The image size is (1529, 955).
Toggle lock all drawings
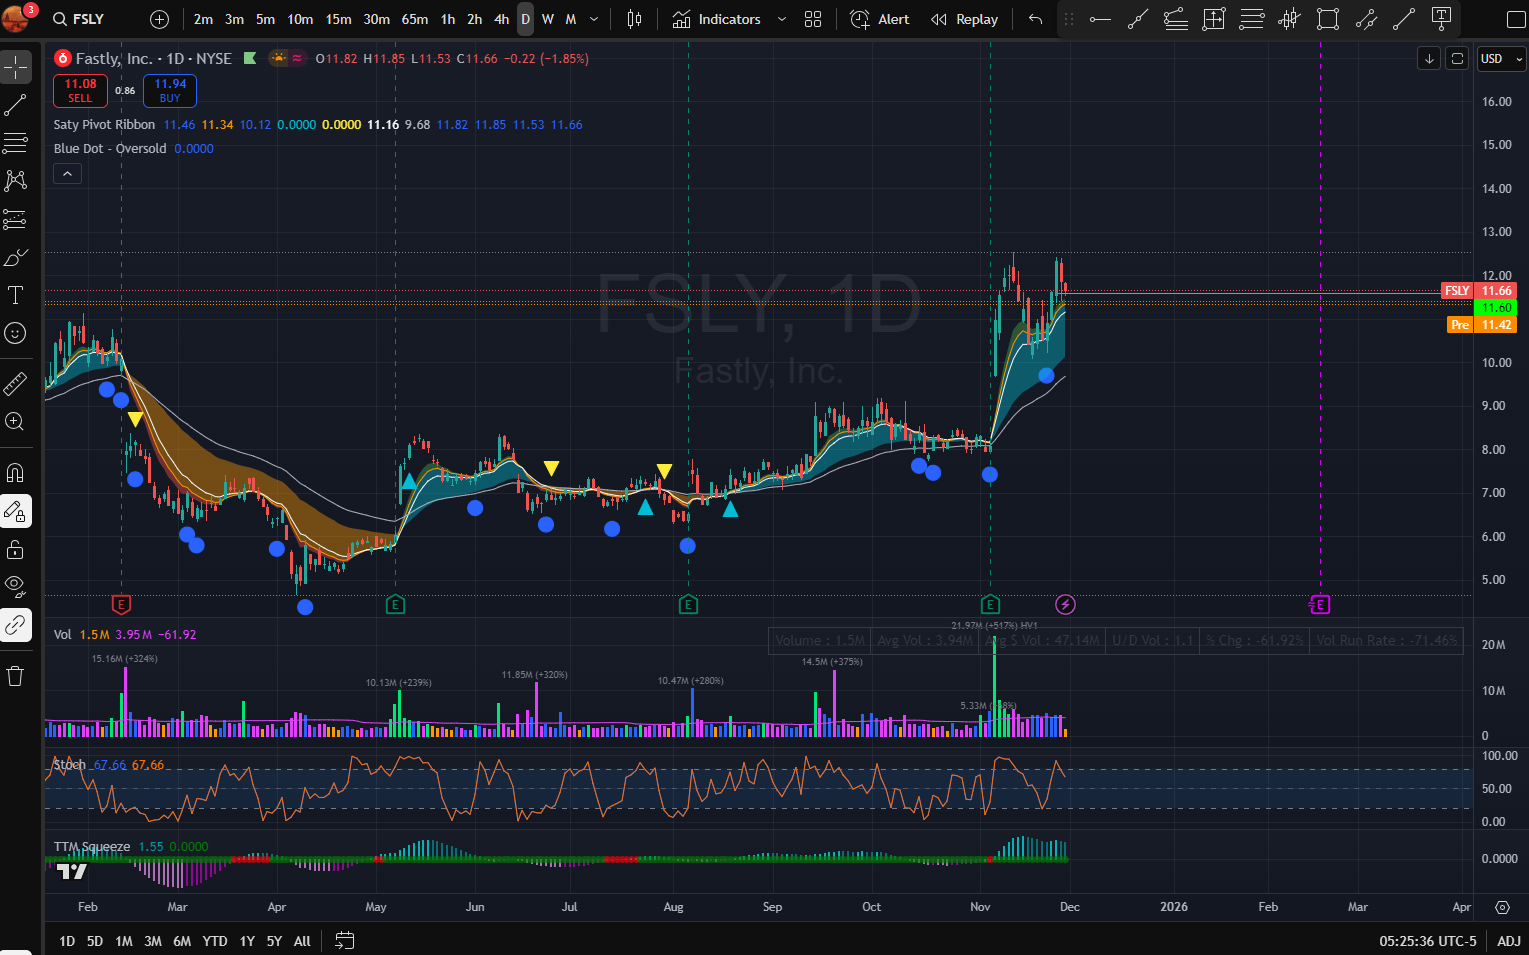16,549
